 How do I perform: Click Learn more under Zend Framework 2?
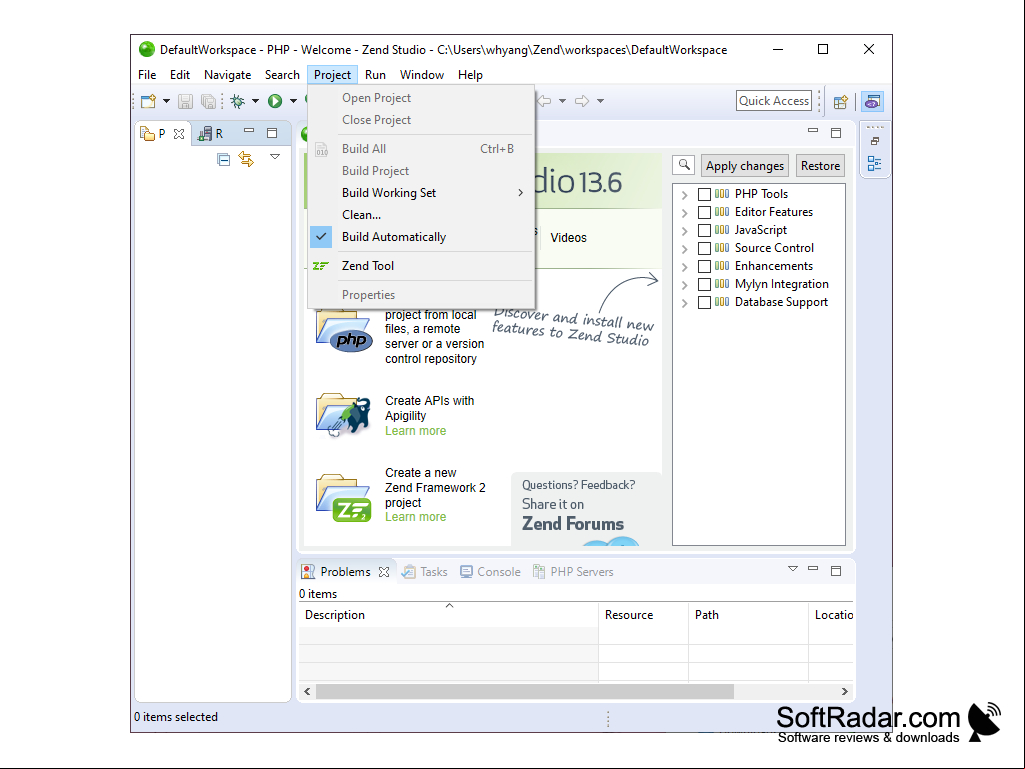[x=416, y=517]
